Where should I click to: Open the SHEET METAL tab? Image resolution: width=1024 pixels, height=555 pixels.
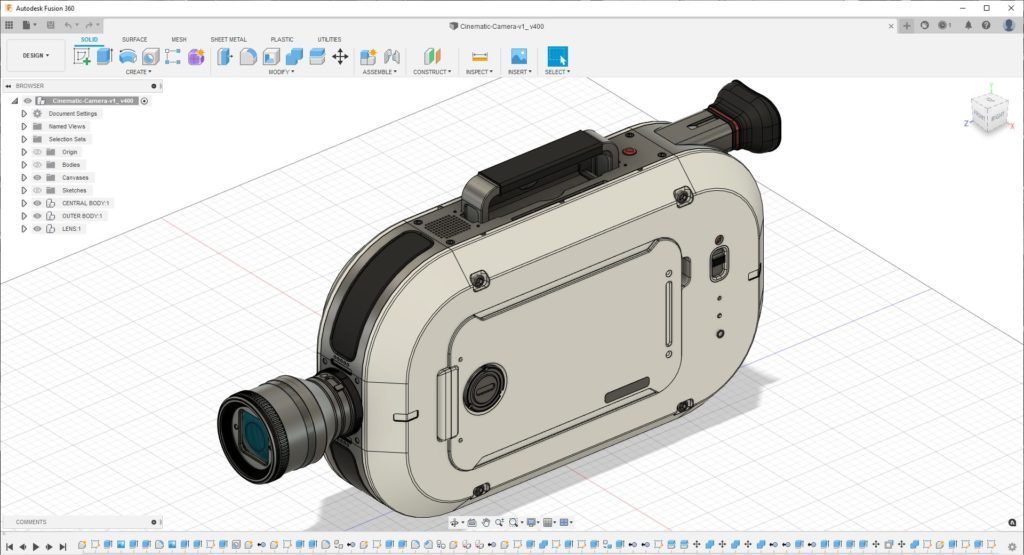[228, 40]
